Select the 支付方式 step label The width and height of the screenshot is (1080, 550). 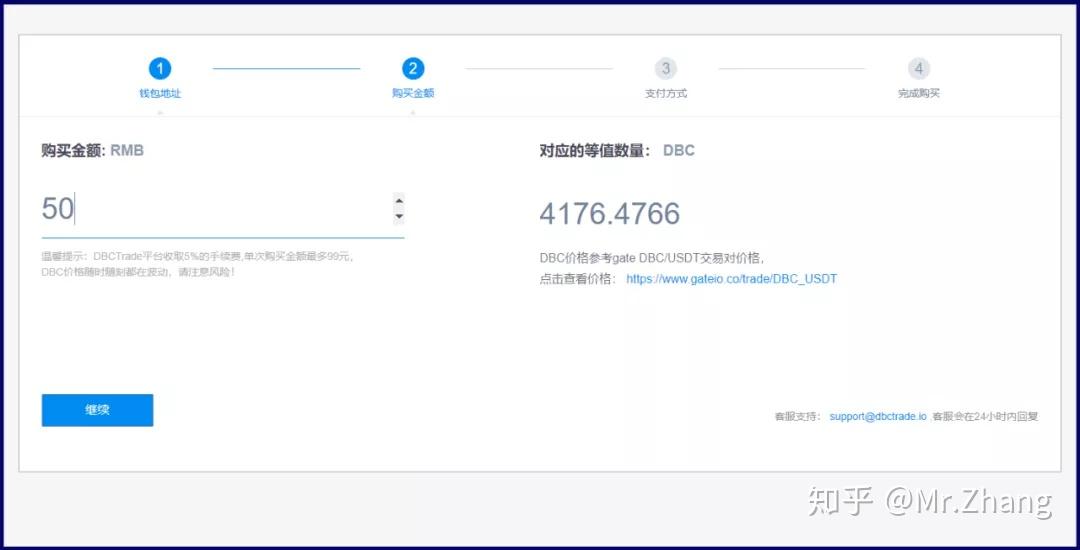pos(666,94)
